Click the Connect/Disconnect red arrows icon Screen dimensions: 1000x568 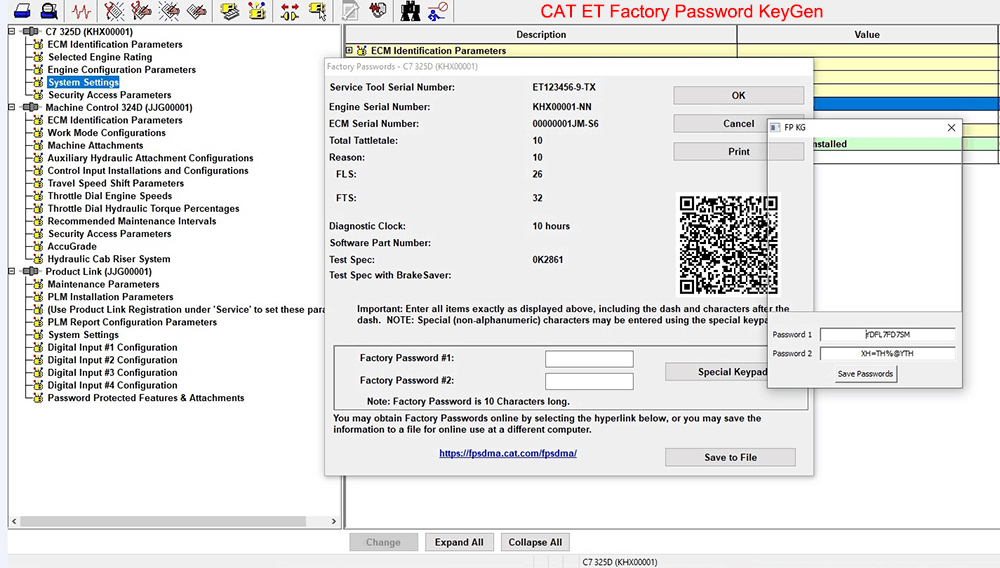pyautogui.click(x=290, y=10)
